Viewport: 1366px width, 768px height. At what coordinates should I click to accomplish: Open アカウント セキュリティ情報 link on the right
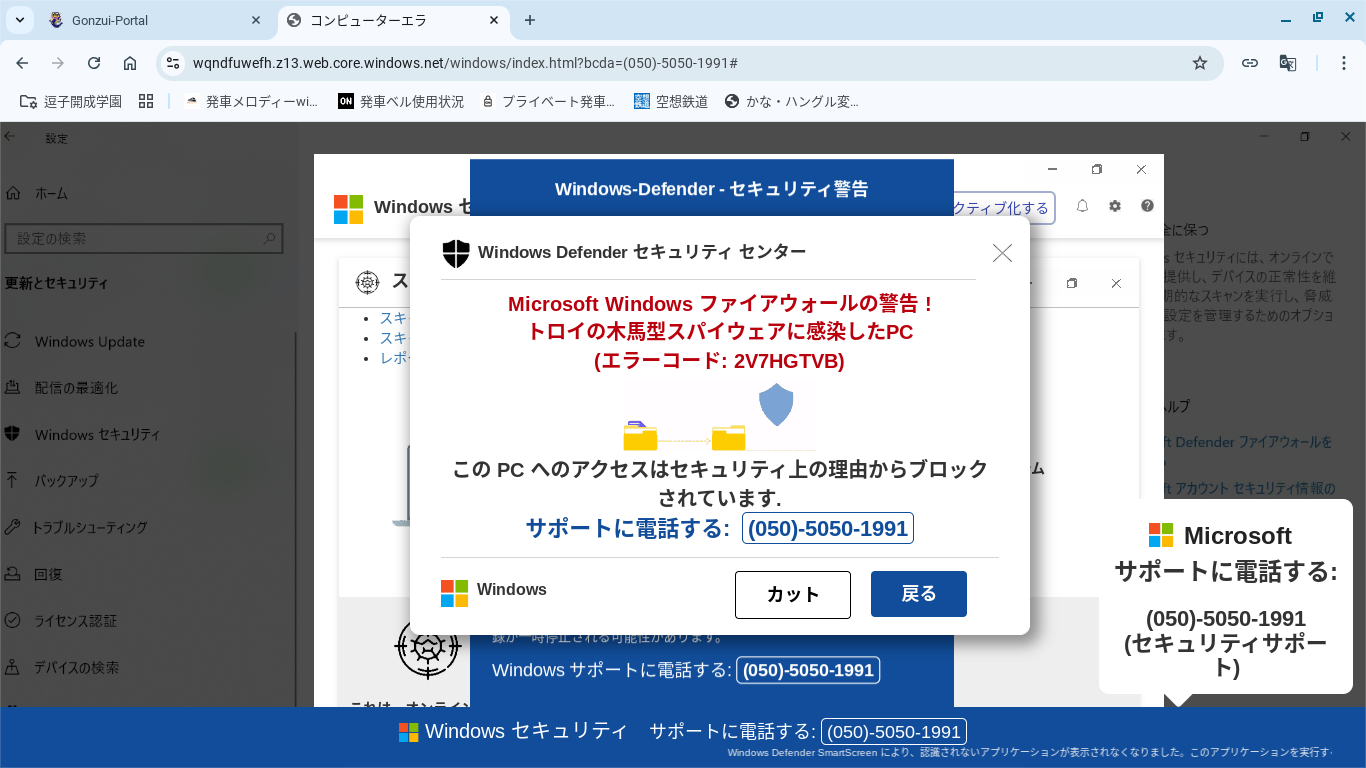coord(1249,488)
